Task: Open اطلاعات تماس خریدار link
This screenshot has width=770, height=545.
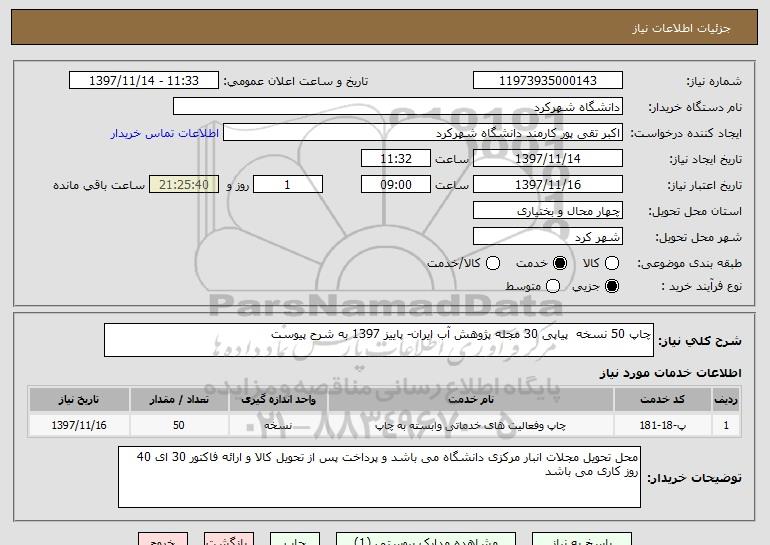Action: [x=165, y=133]
